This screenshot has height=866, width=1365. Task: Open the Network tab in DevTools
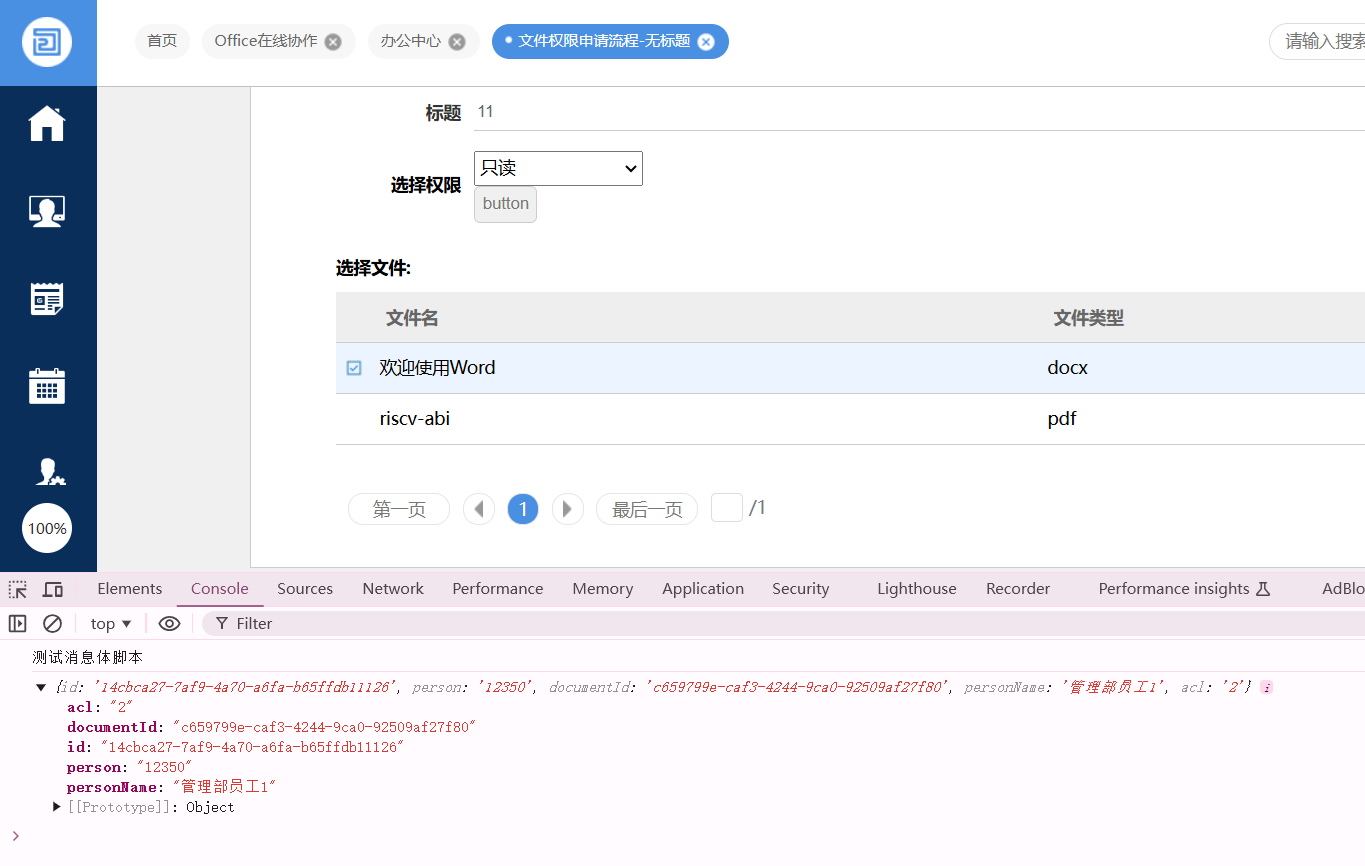tap(393, 589)
